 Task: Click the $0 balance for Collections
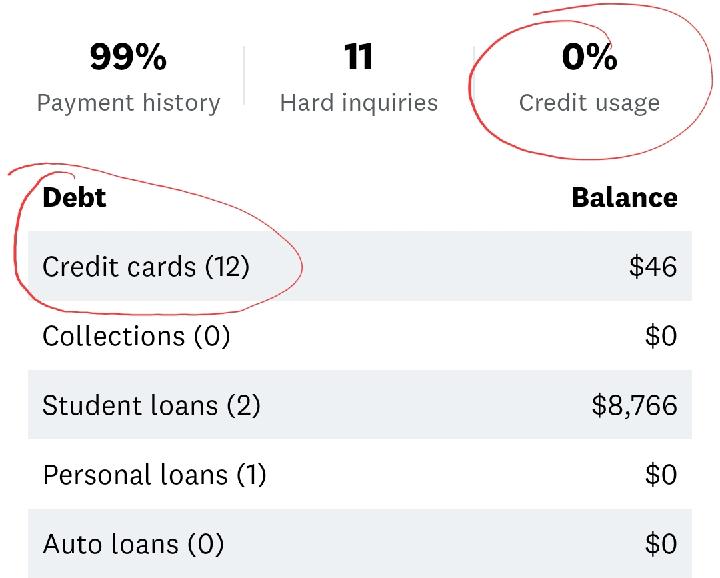point(661,336)
